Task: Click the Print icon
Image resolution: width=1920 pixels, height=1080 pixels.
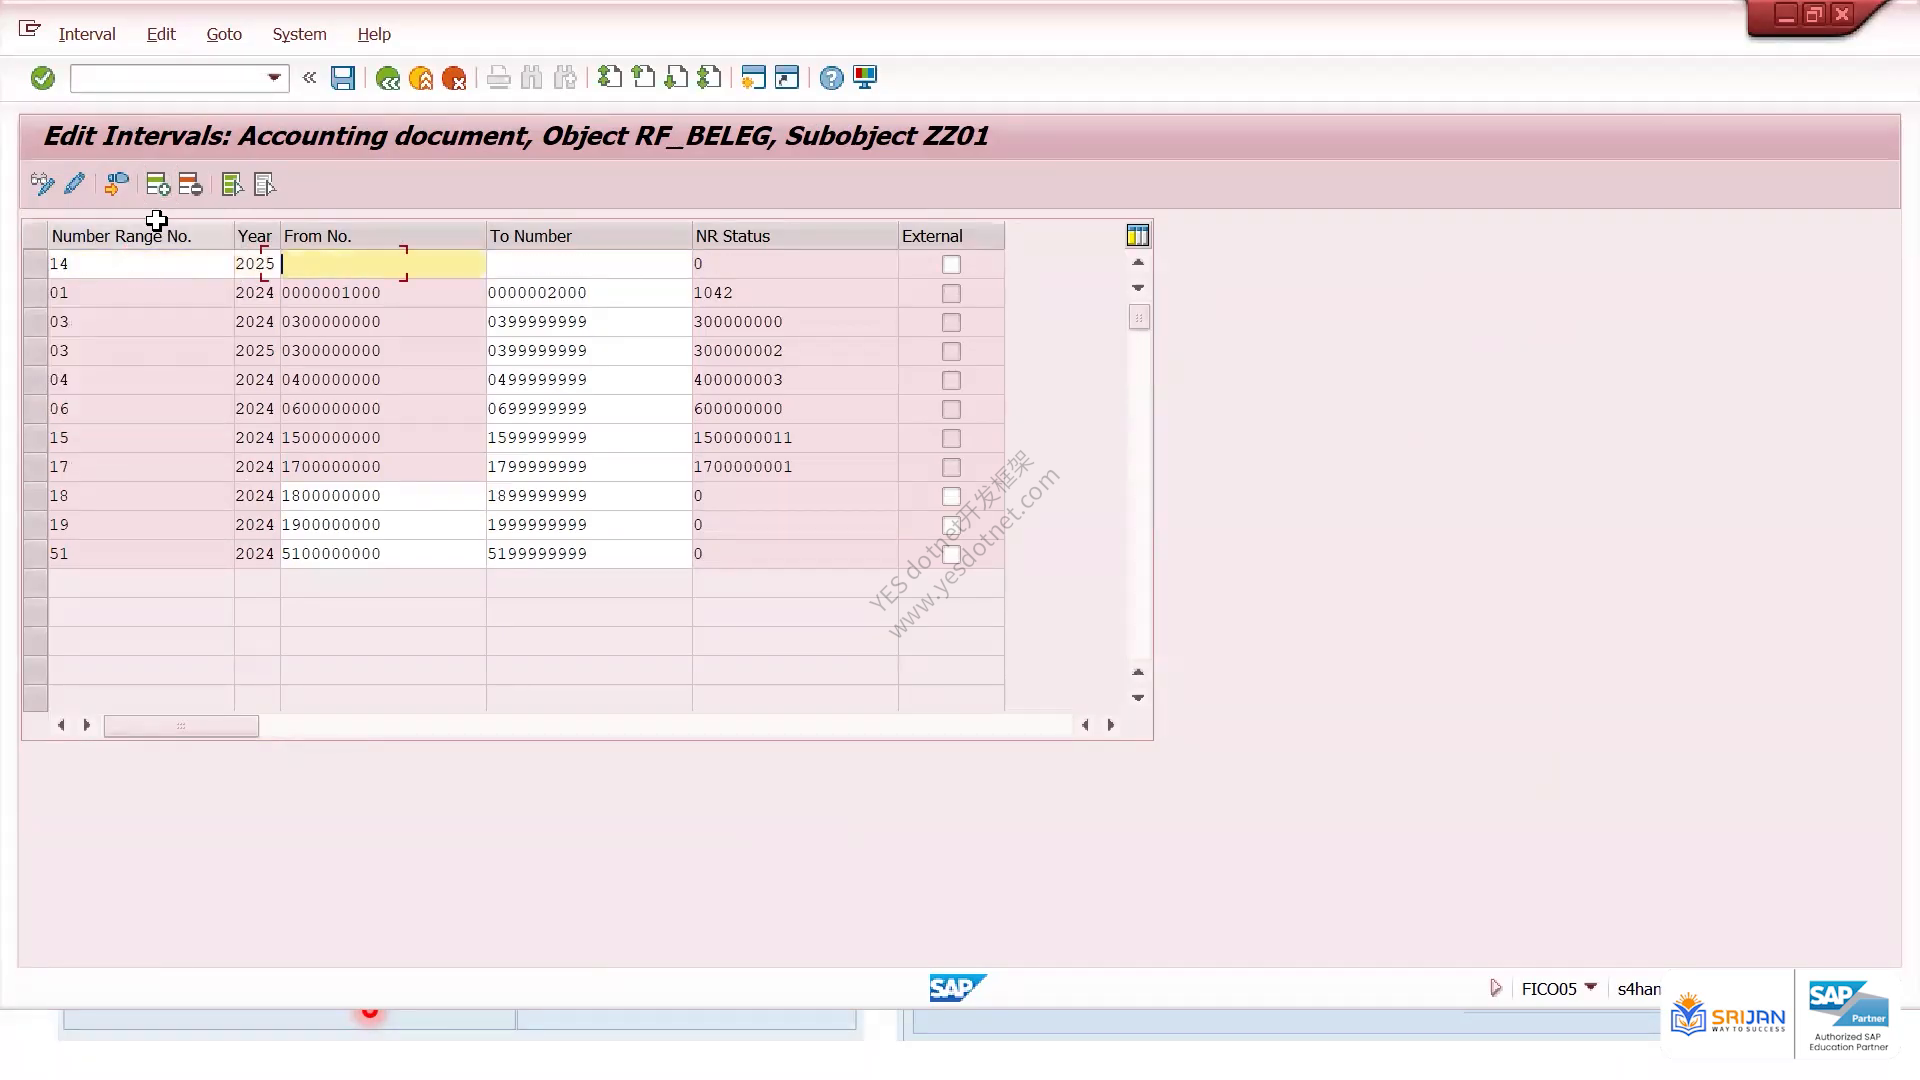Action: [499, 78]
